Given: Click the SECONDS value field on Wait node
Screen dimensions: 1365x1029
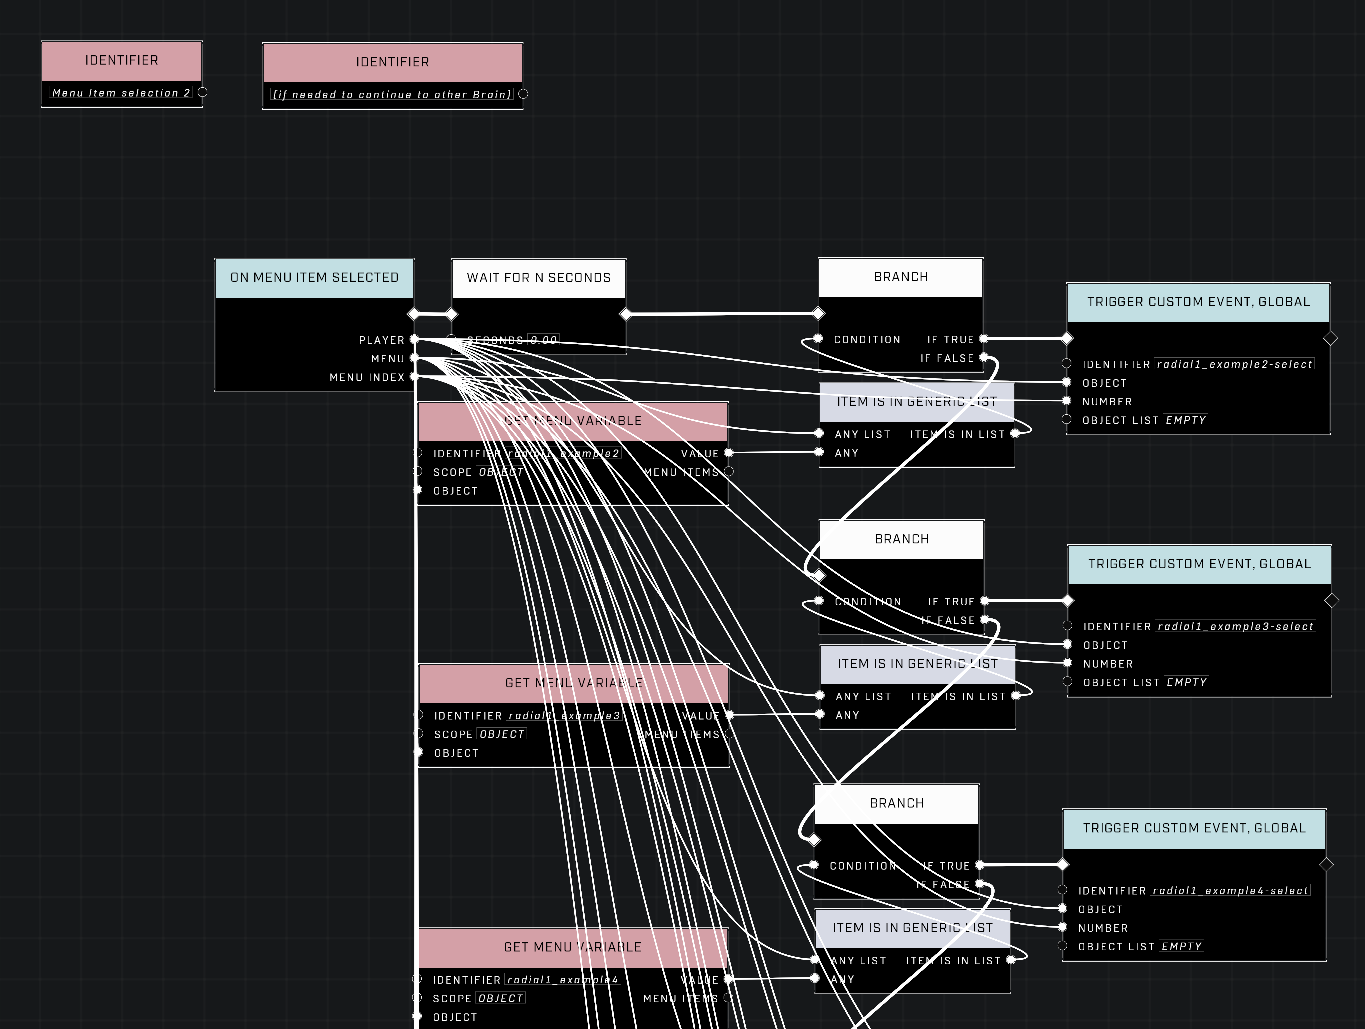Looking at the screenshot, I should click(x=543, y=340).
